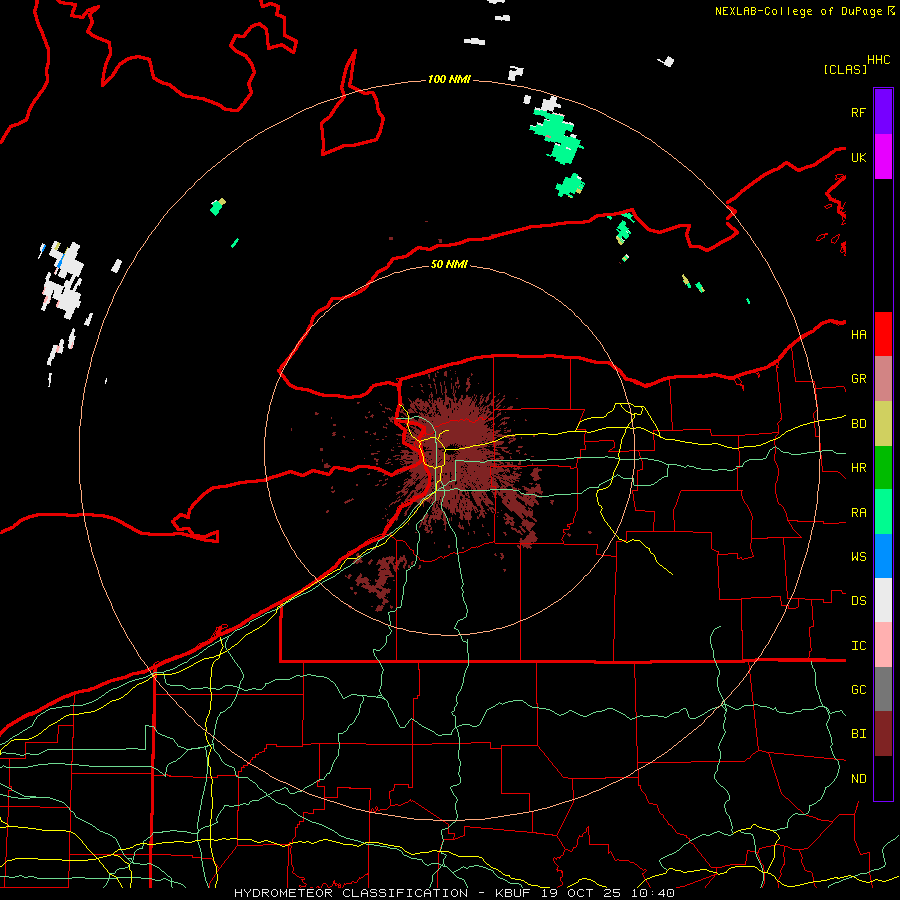900x900 pixels.
Task: Click the RF legend label
Action: pos(858,112)
